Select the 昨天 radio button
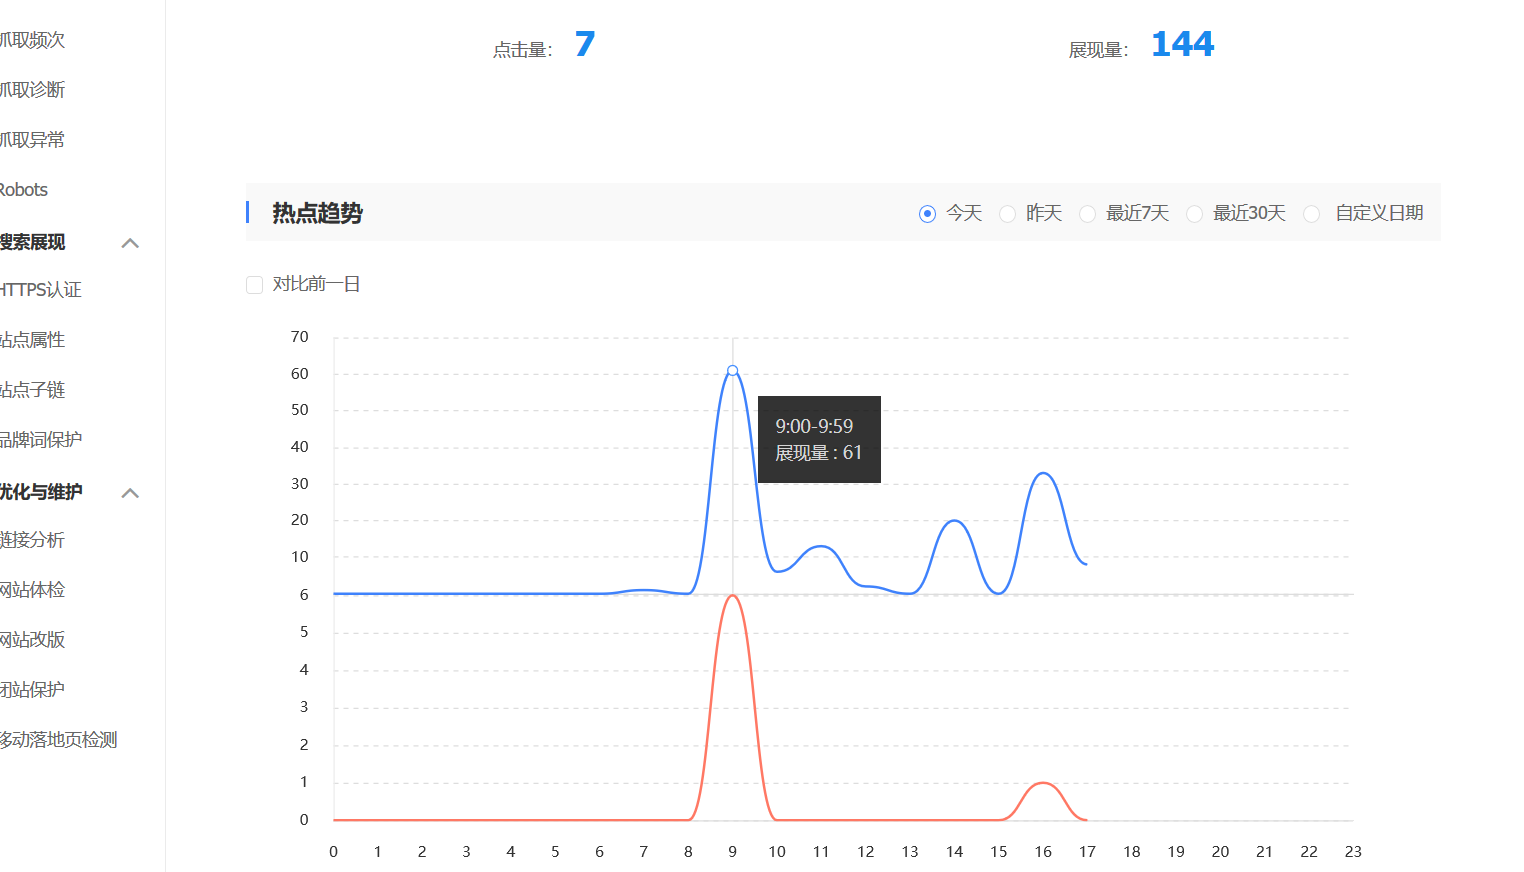The image size is (1524, 872). (x=1007, y=214)
